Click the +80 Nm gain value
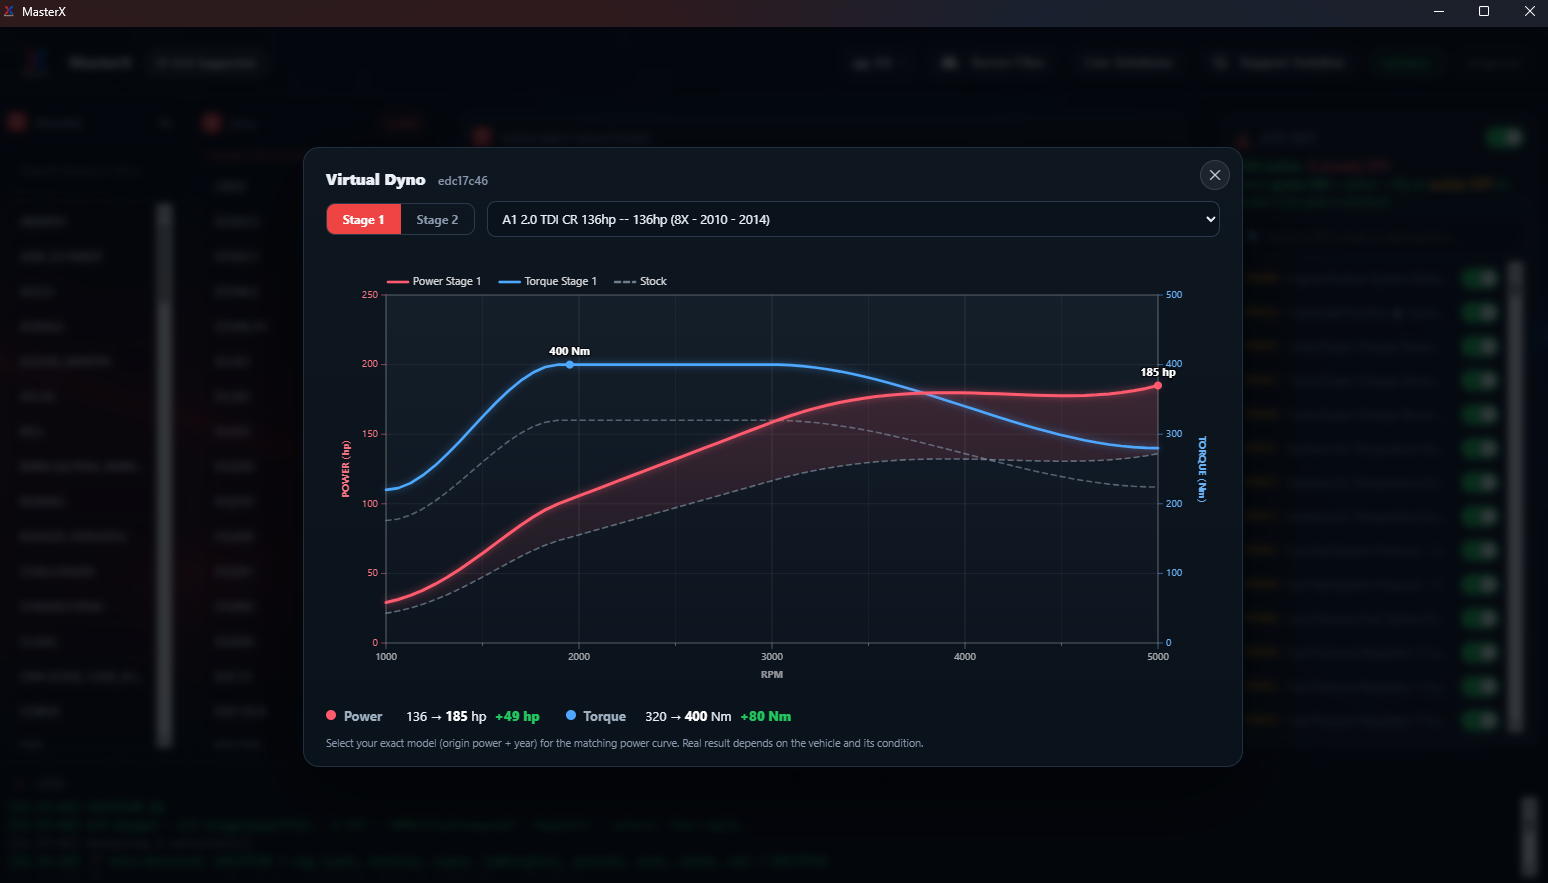The image size is (1548, 883). tap(765, 716)
